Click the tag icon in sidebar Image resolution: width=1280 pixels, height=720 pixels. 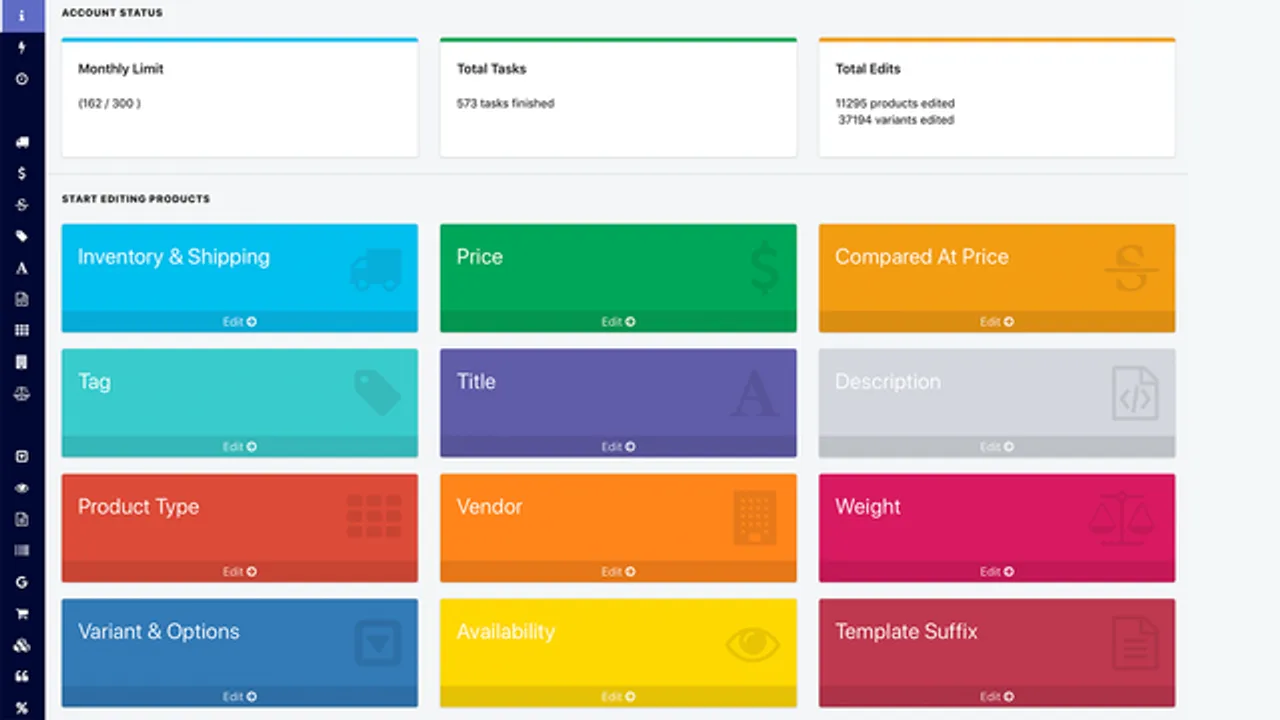22,237
